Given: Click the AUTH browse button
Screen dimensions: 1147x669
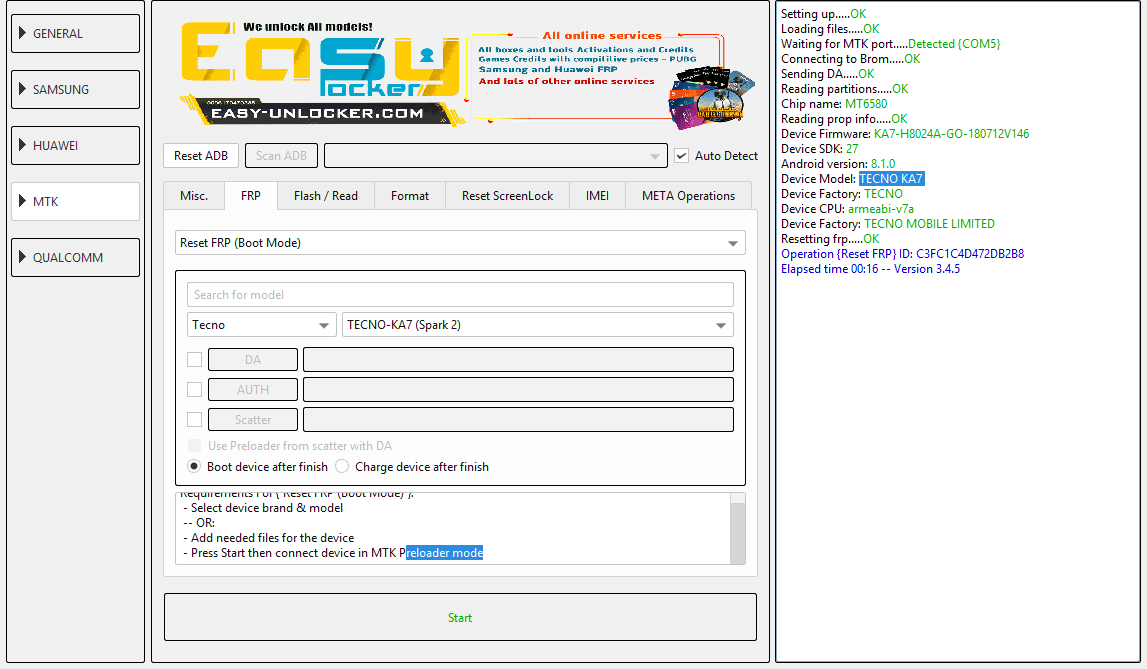Looking at the screenshot, I should (253, 390).
